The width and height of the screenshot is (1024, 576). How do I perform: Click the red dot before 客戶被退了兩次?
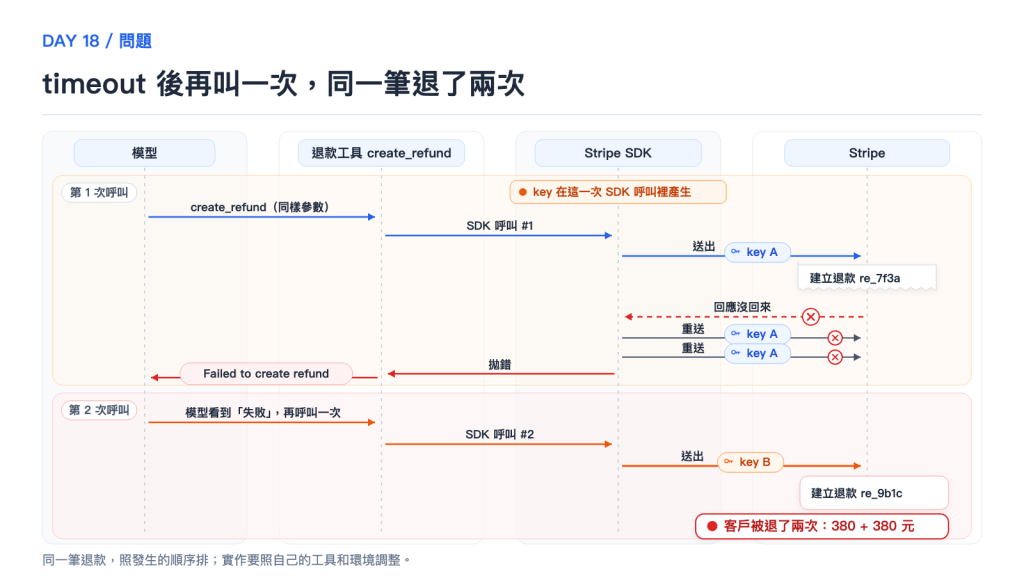(x=712, y=526)
